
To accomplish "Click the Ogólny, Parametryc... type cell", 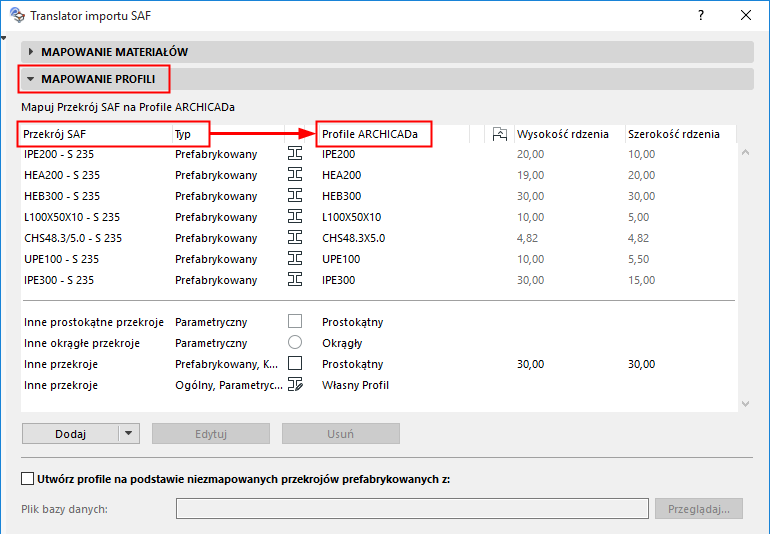I will (x=229, y=385).
